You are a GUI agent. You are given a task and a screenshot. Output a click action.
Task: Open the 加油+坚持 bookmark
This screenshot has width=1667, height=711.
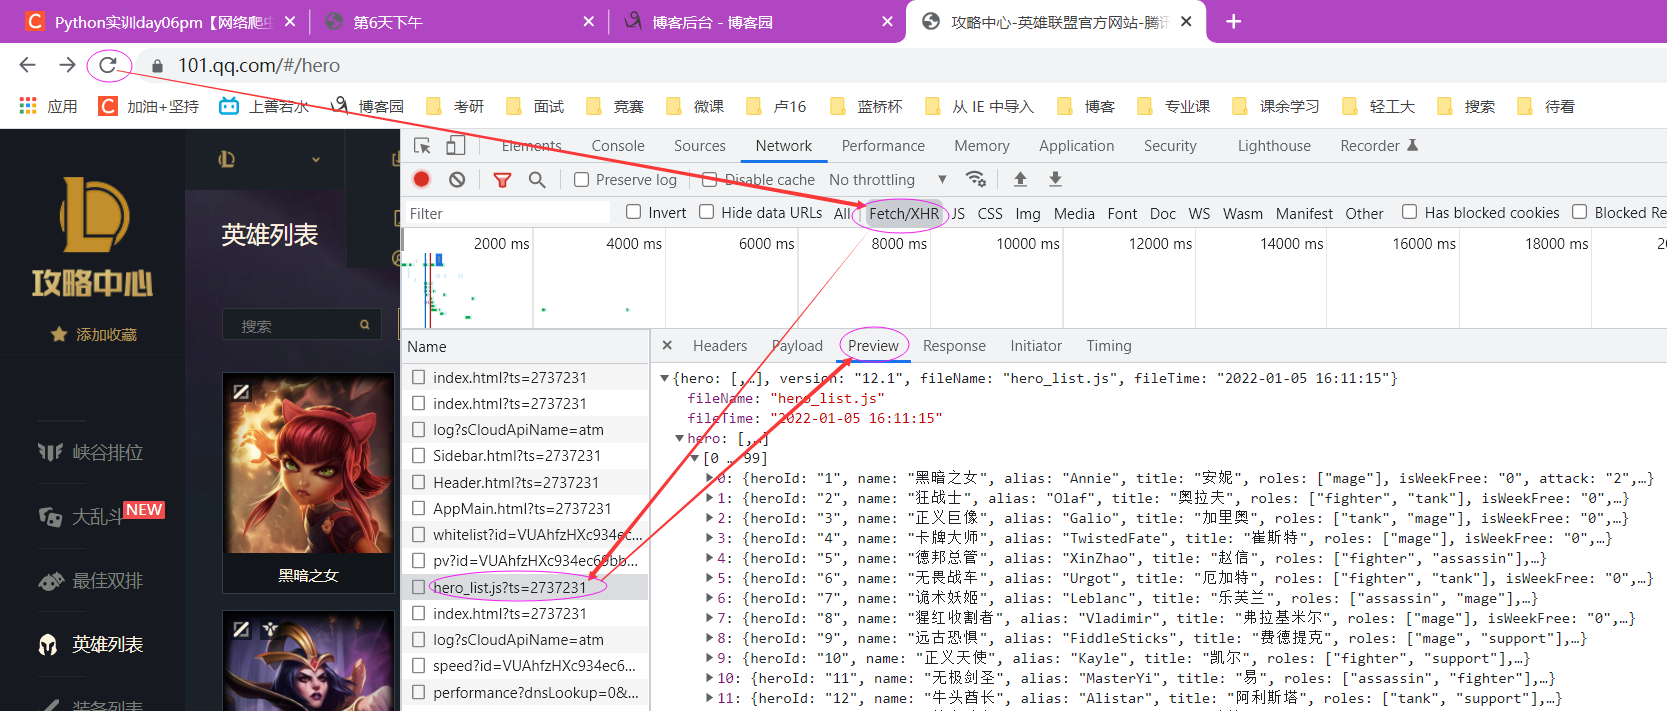click(149, 106)
